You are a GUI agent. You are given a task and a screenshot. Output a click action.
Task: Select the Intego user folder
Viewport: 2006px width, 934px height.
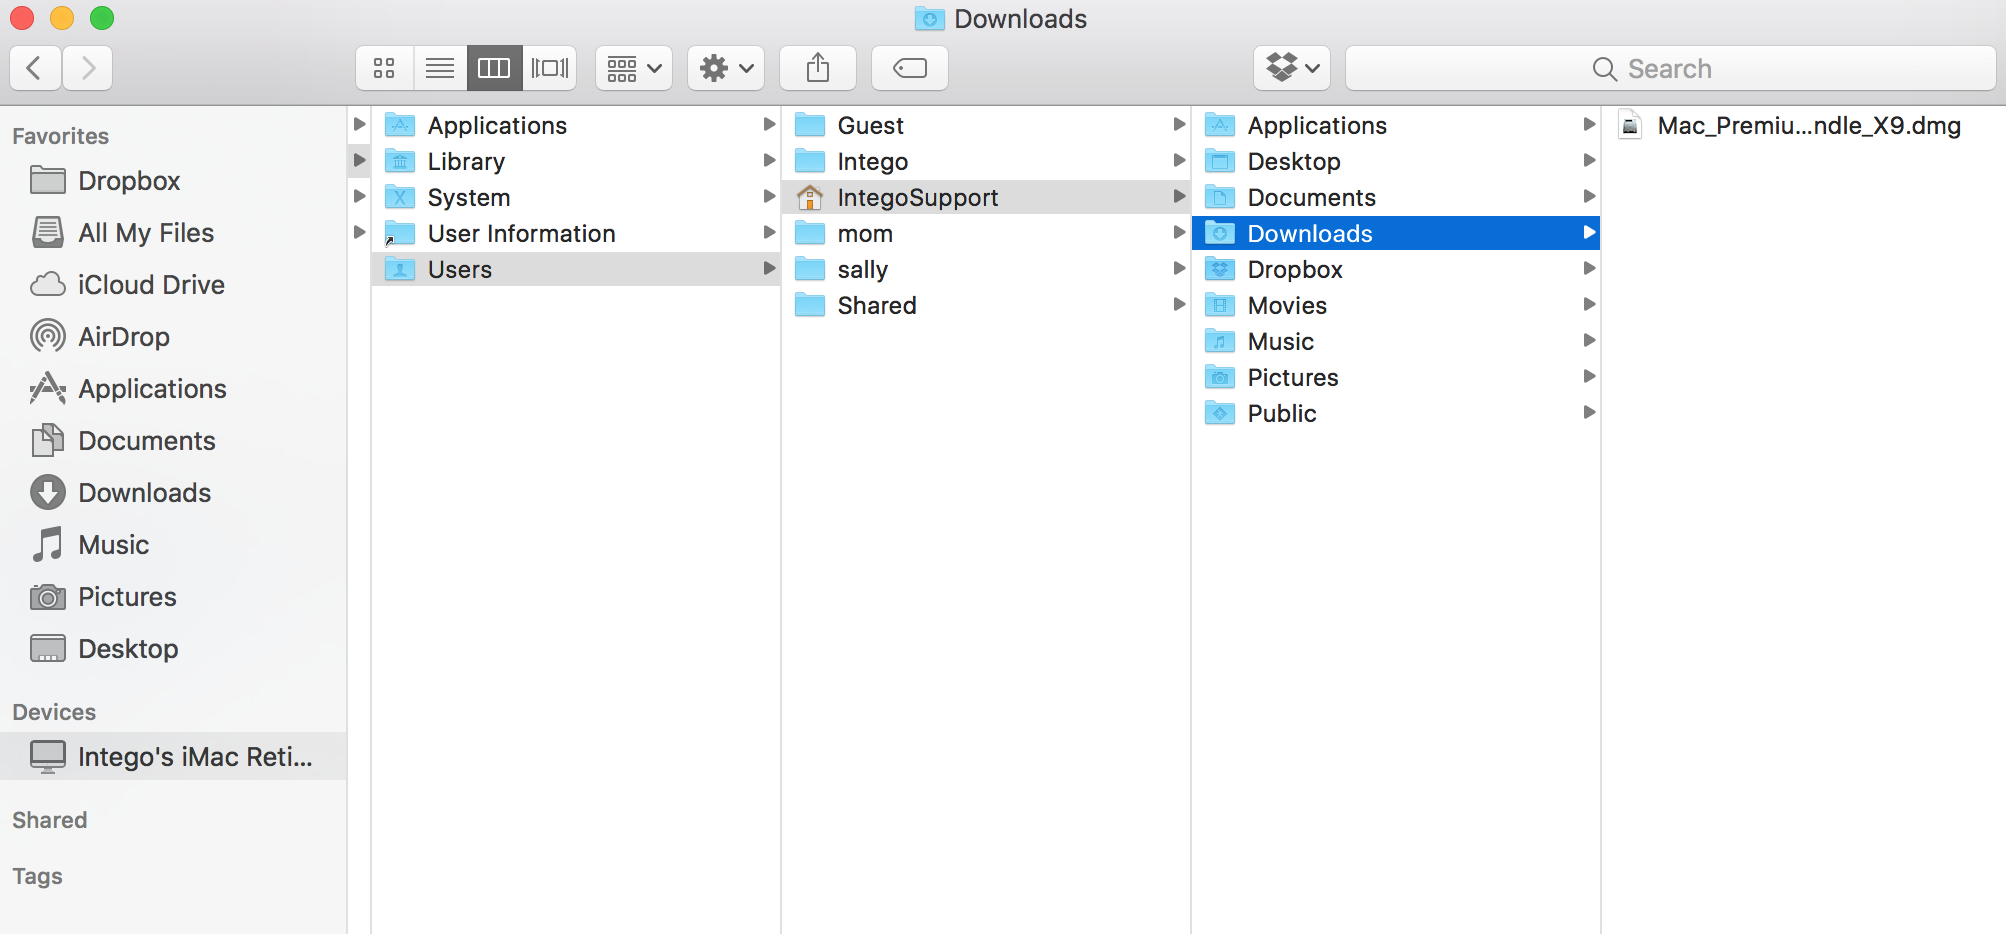[x=986, y=161]
